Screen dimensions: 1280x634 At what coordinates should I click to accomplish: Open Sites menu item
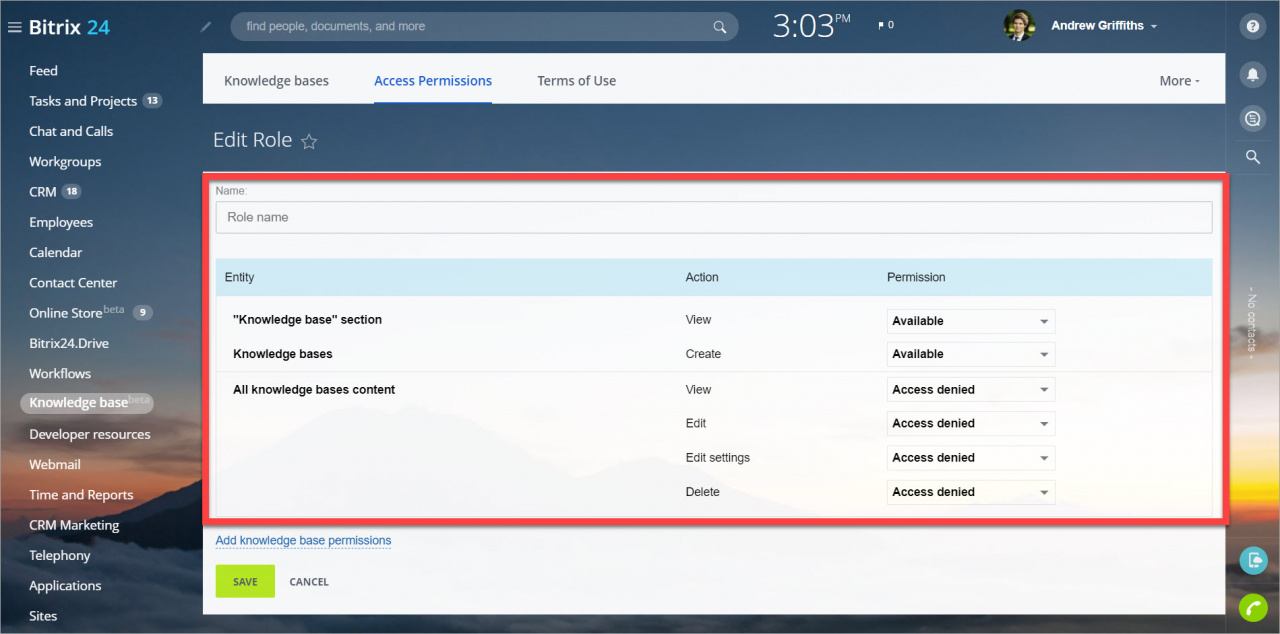pyautogui.click(x=43, y=616)
